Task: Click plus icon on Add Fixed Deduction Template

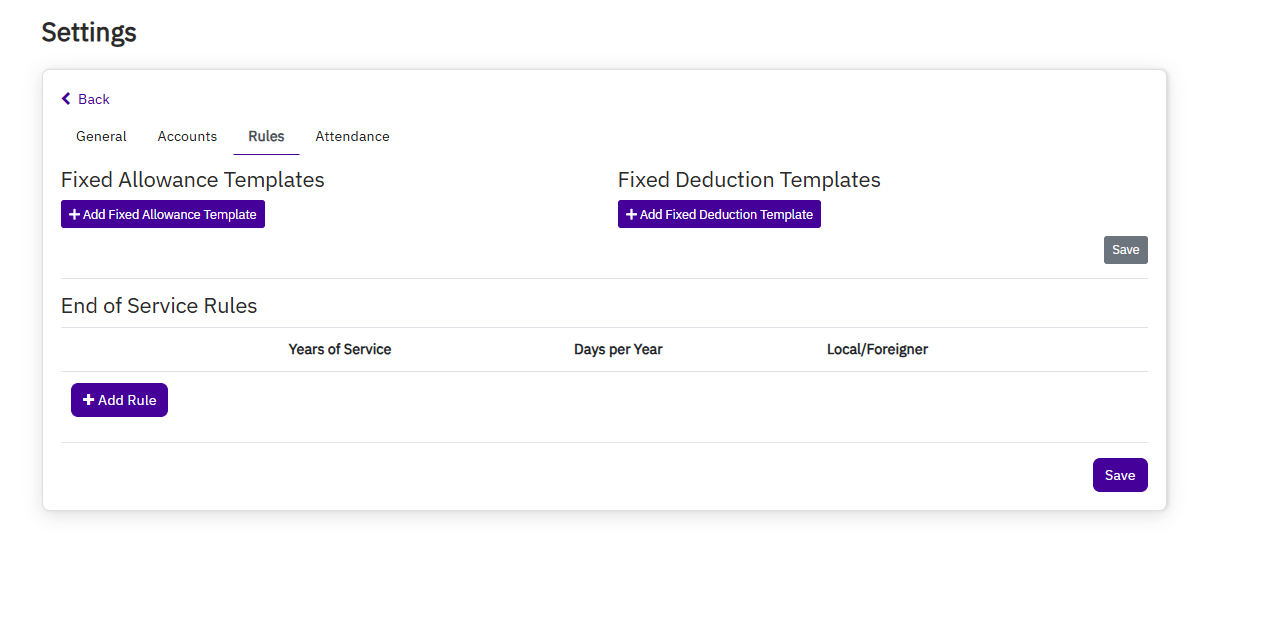Action: (631, 215)
